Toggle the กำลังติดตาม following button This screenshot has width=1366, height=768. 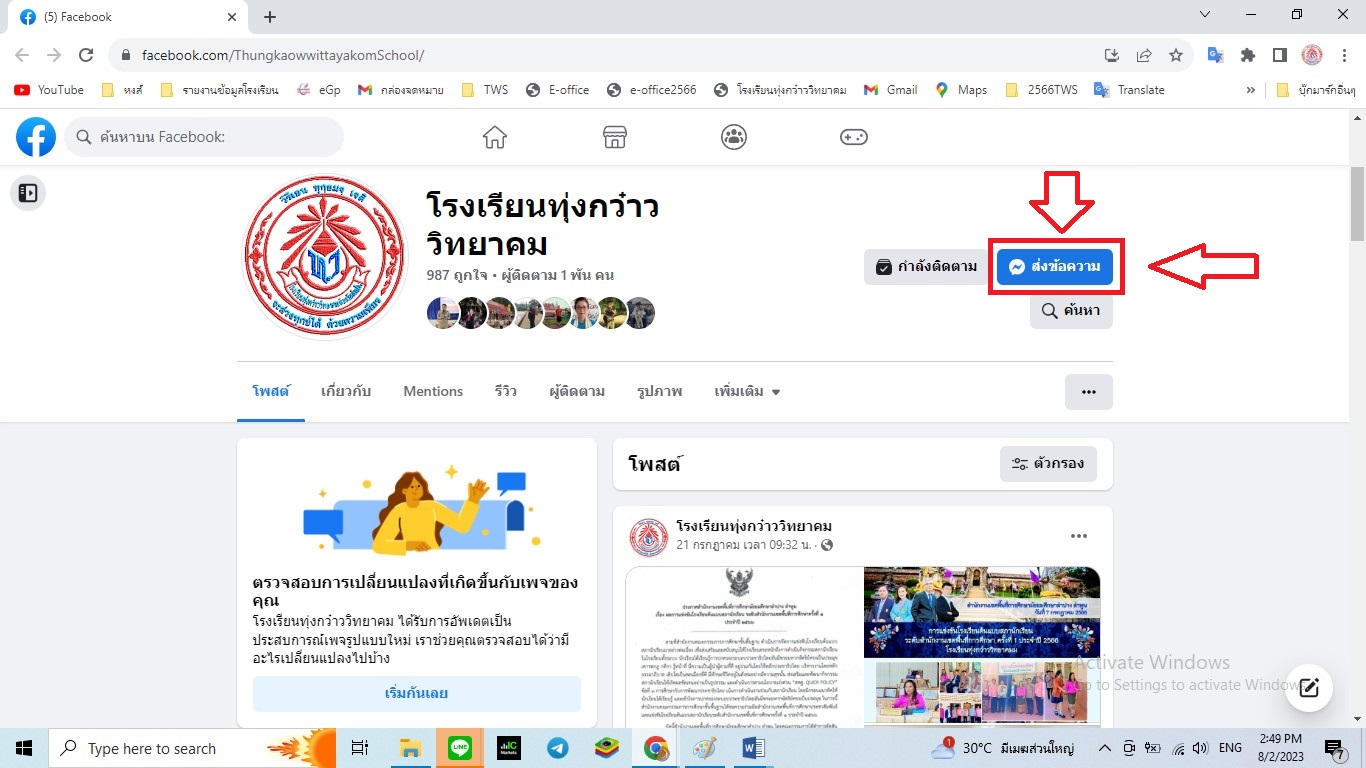pyautogui.click(x=926, y=267)
